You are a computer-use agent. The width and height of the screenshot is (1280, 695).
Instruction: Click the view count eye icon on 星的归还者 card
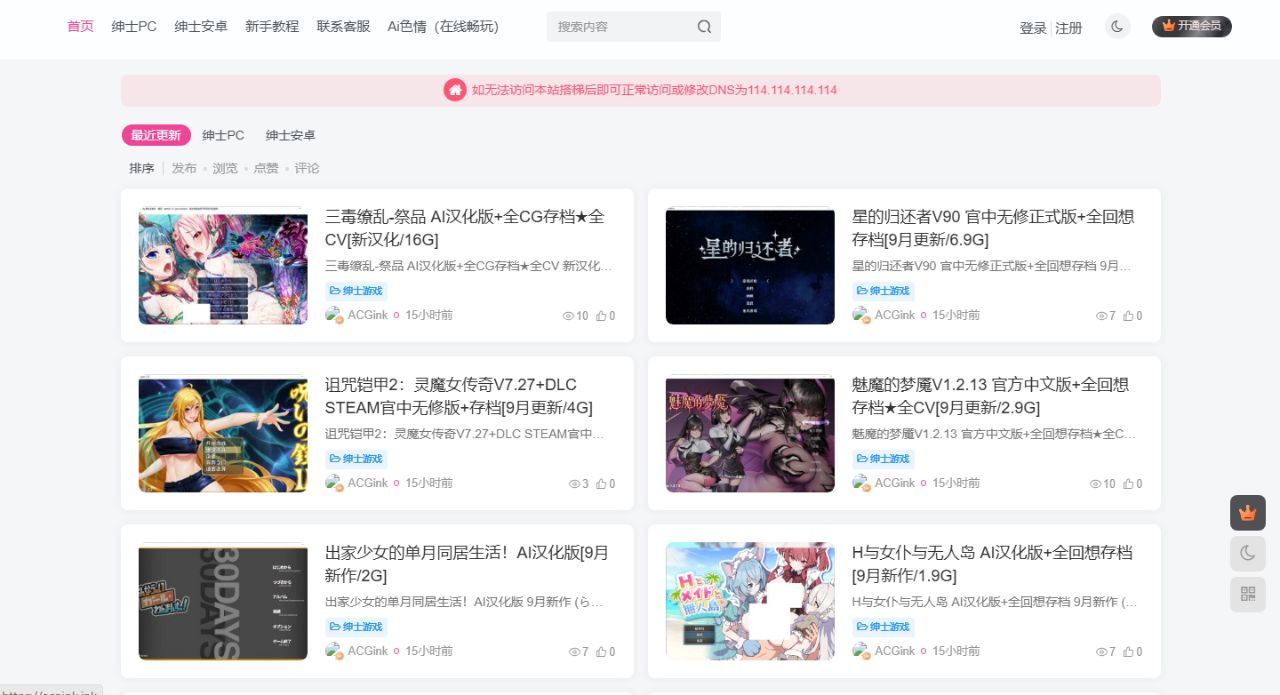[1102, 316]
